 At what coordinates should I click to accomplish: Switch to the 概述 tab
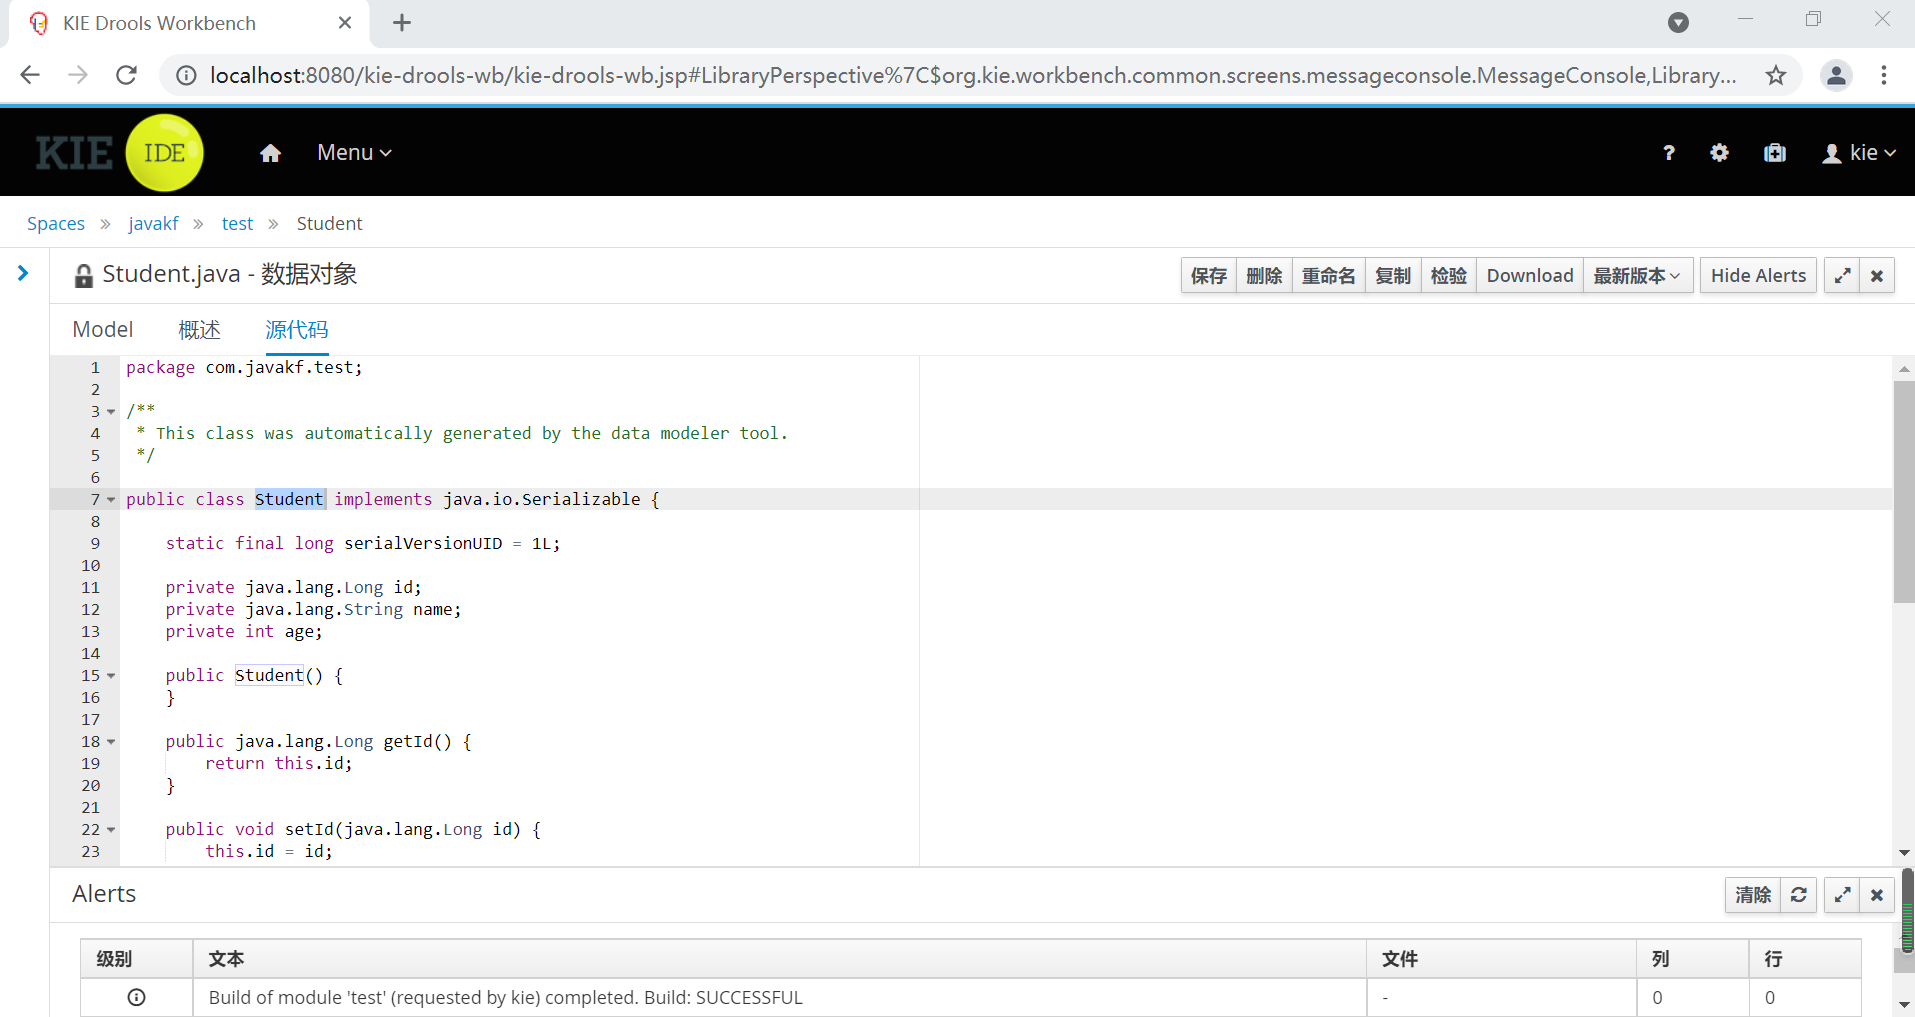[199, 330]
